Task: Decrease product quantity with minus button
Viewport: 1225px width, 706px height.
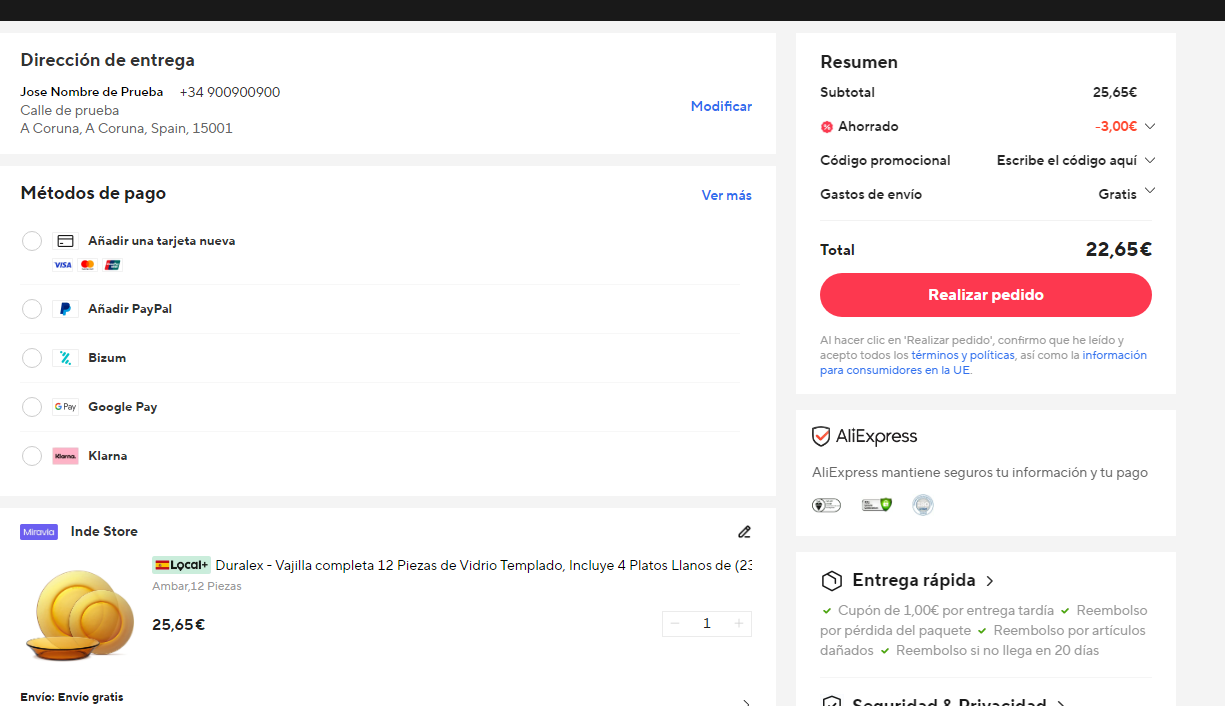Action: (x=675, y=624)
